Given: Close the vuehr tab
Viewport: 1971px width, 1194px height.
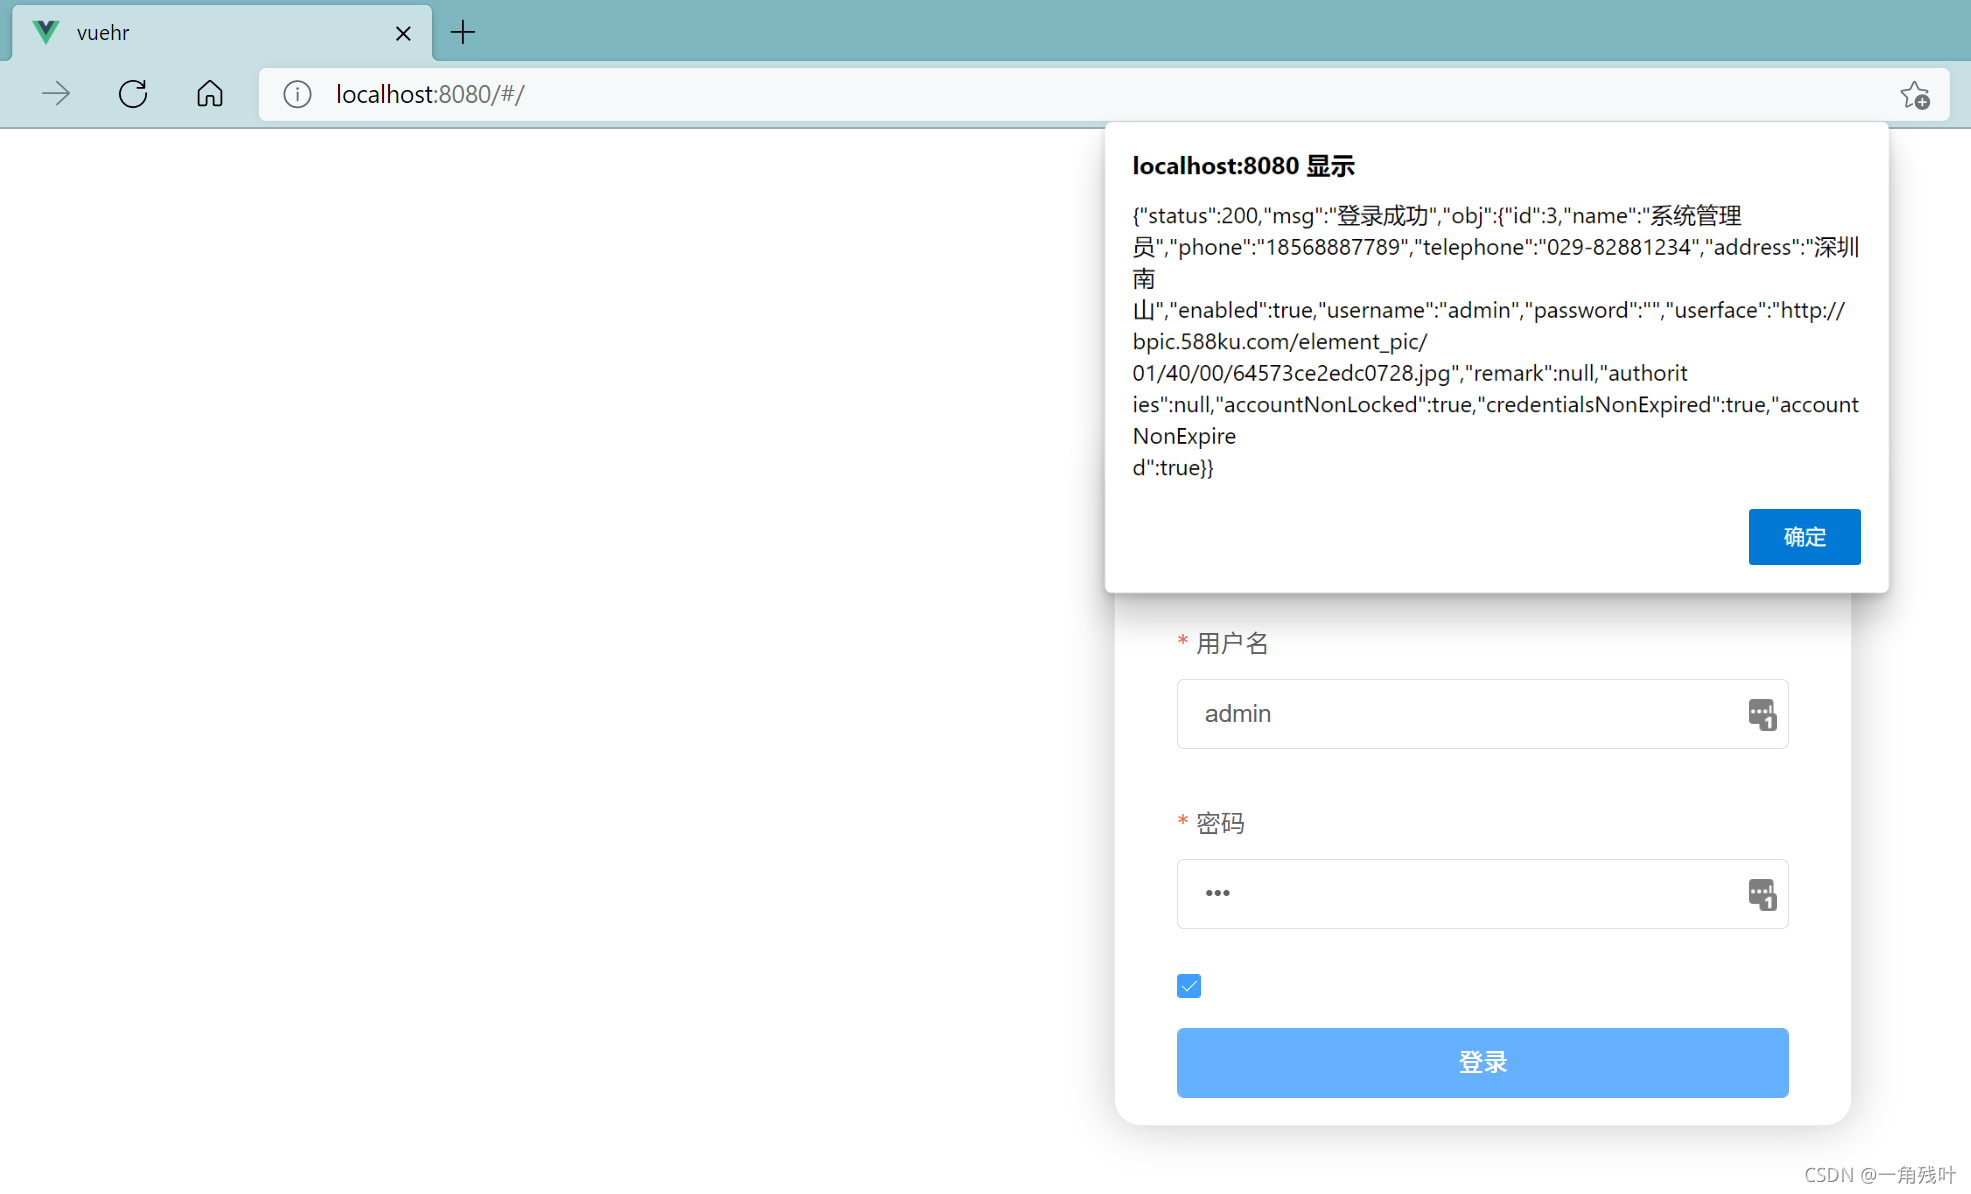Looking at the screenshot, I should 403,32.
